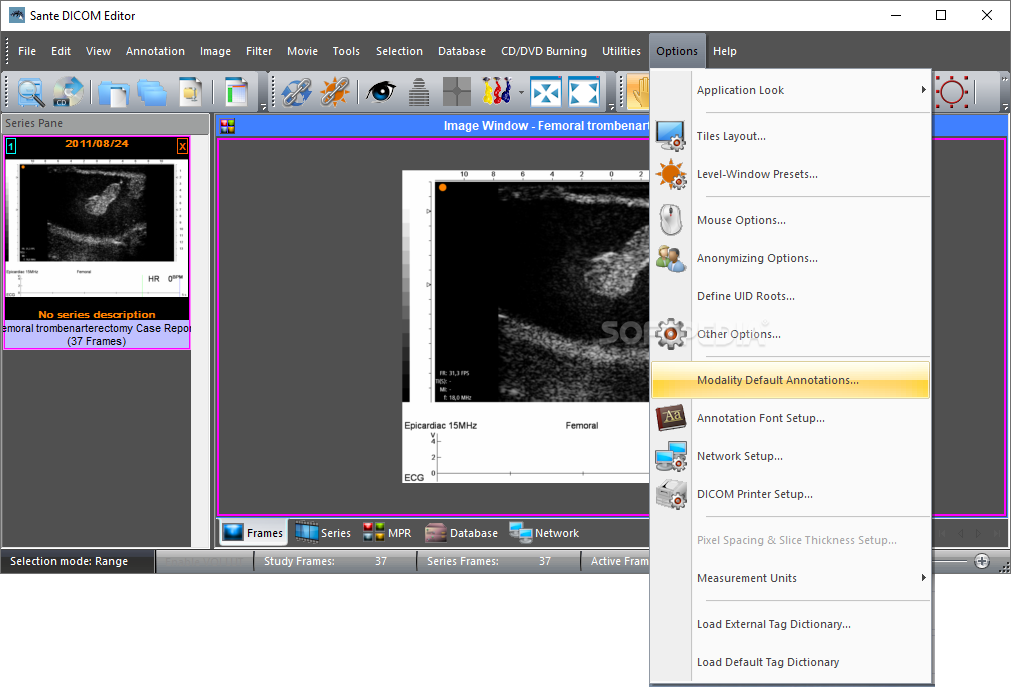Click the zoom plus button in status bar
1011x687 pixels.
click(x=981, y=561)
